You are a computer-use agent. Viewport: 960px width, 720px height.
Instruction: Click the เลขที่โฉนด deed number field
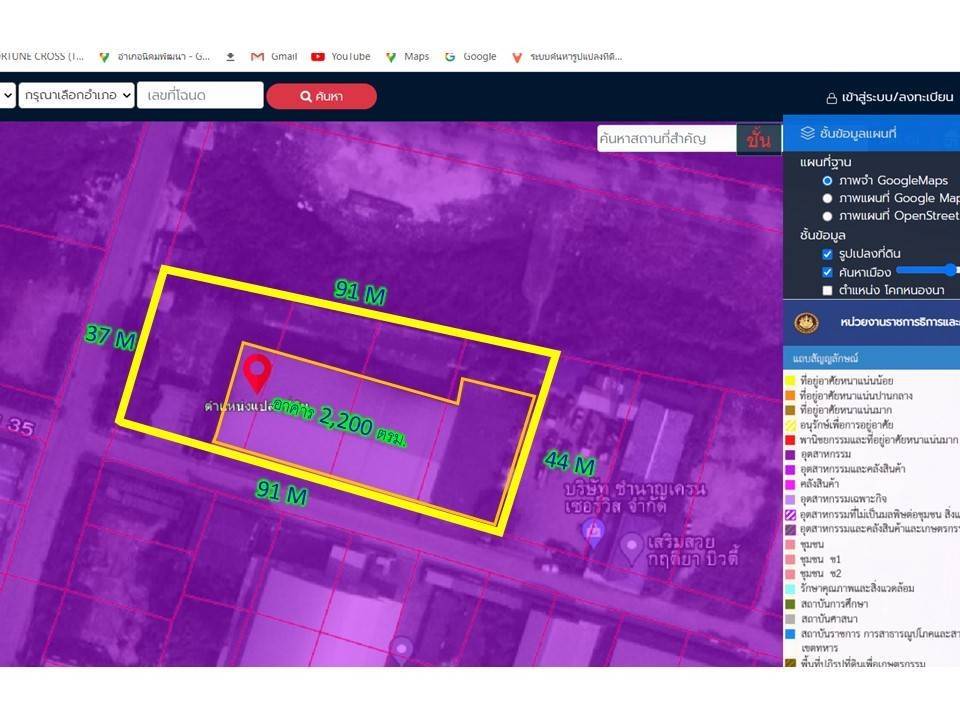[200, 96]
